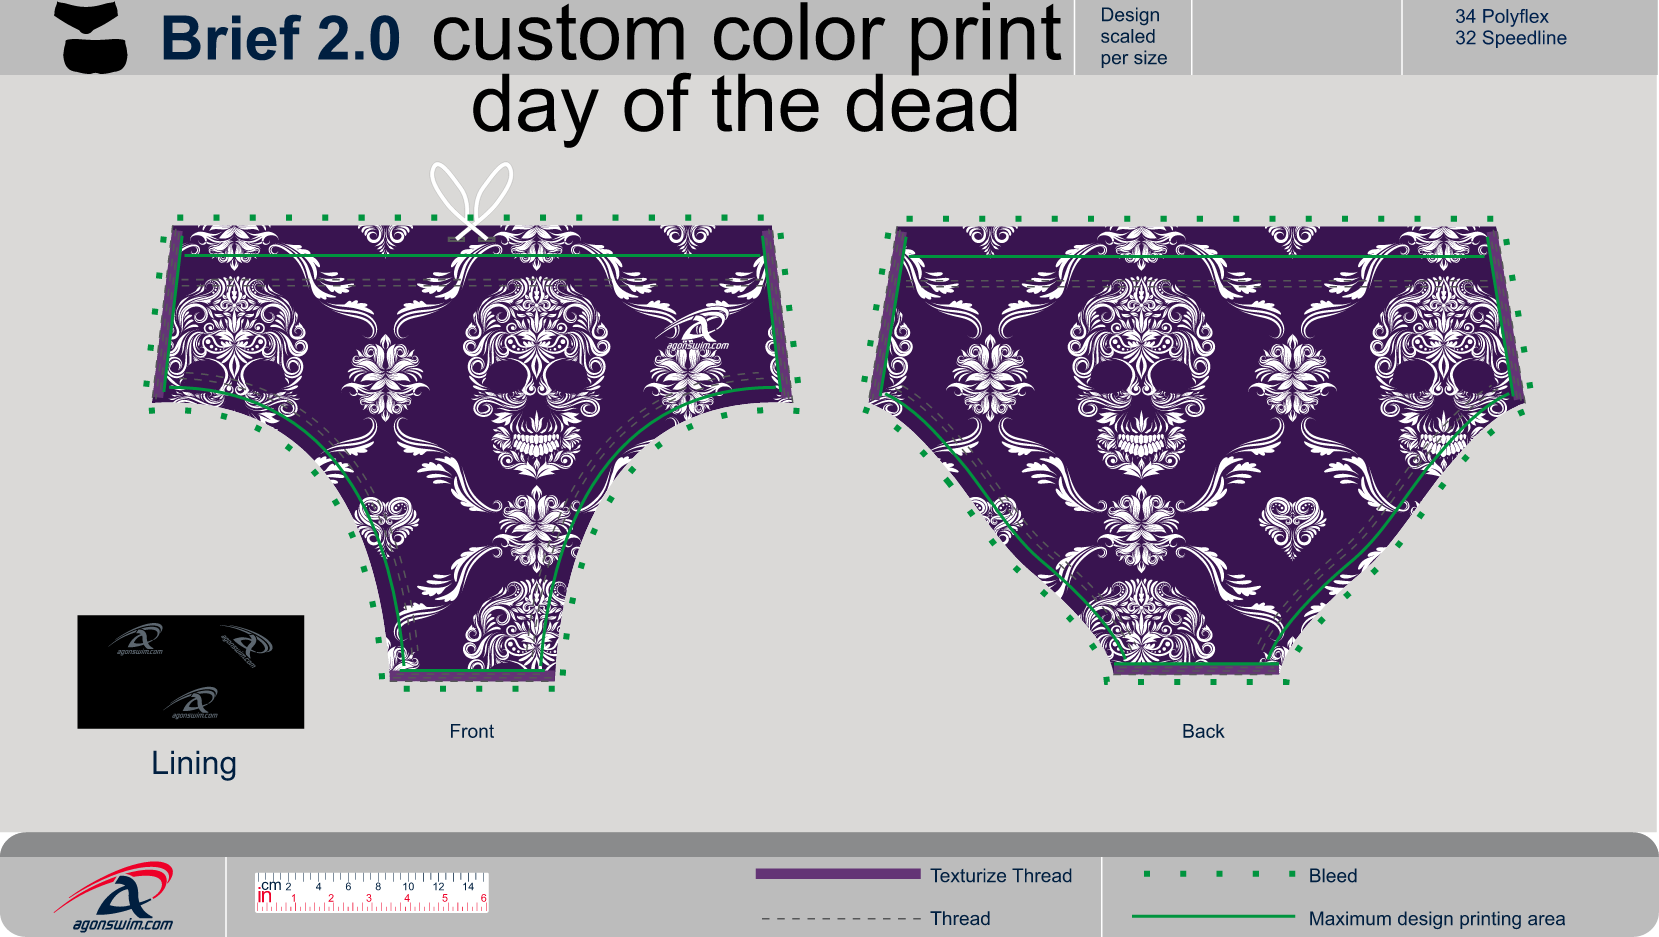Click the "Front" caption label
The width and height of the screenshot is (1659, 937).
(471, 731)
